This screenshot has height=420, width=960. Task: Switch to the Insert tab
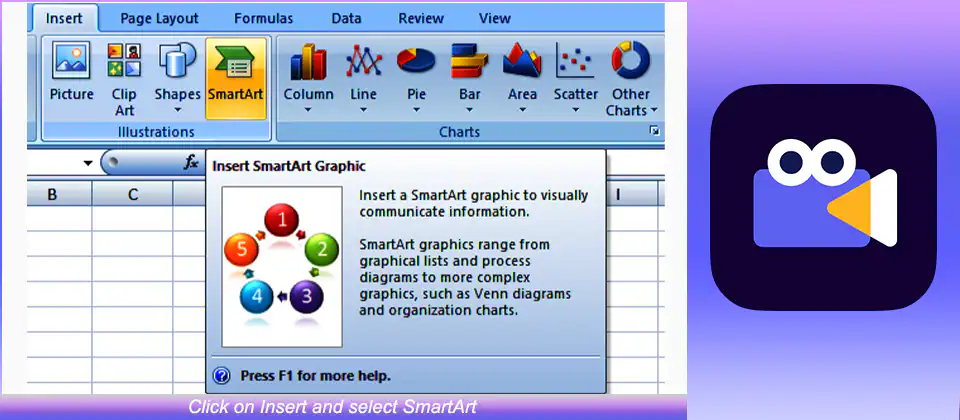(x=64, y=18)
